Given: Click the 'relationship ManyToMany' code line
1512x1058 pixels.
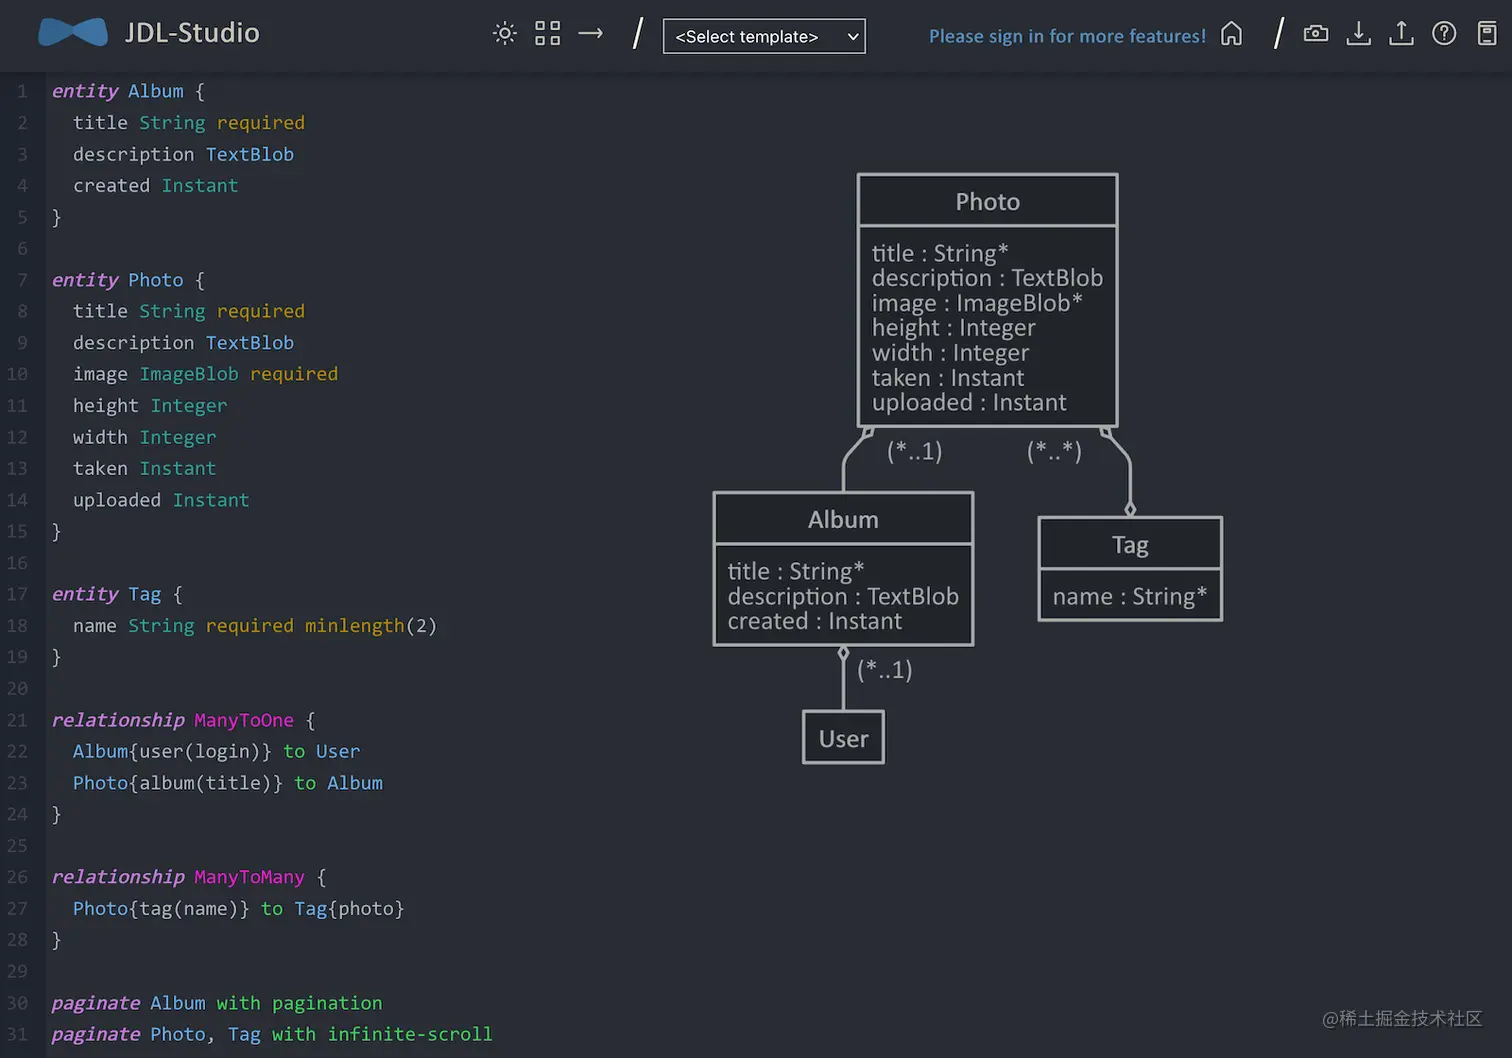Looking at the screenshot, I should (189, 877).
